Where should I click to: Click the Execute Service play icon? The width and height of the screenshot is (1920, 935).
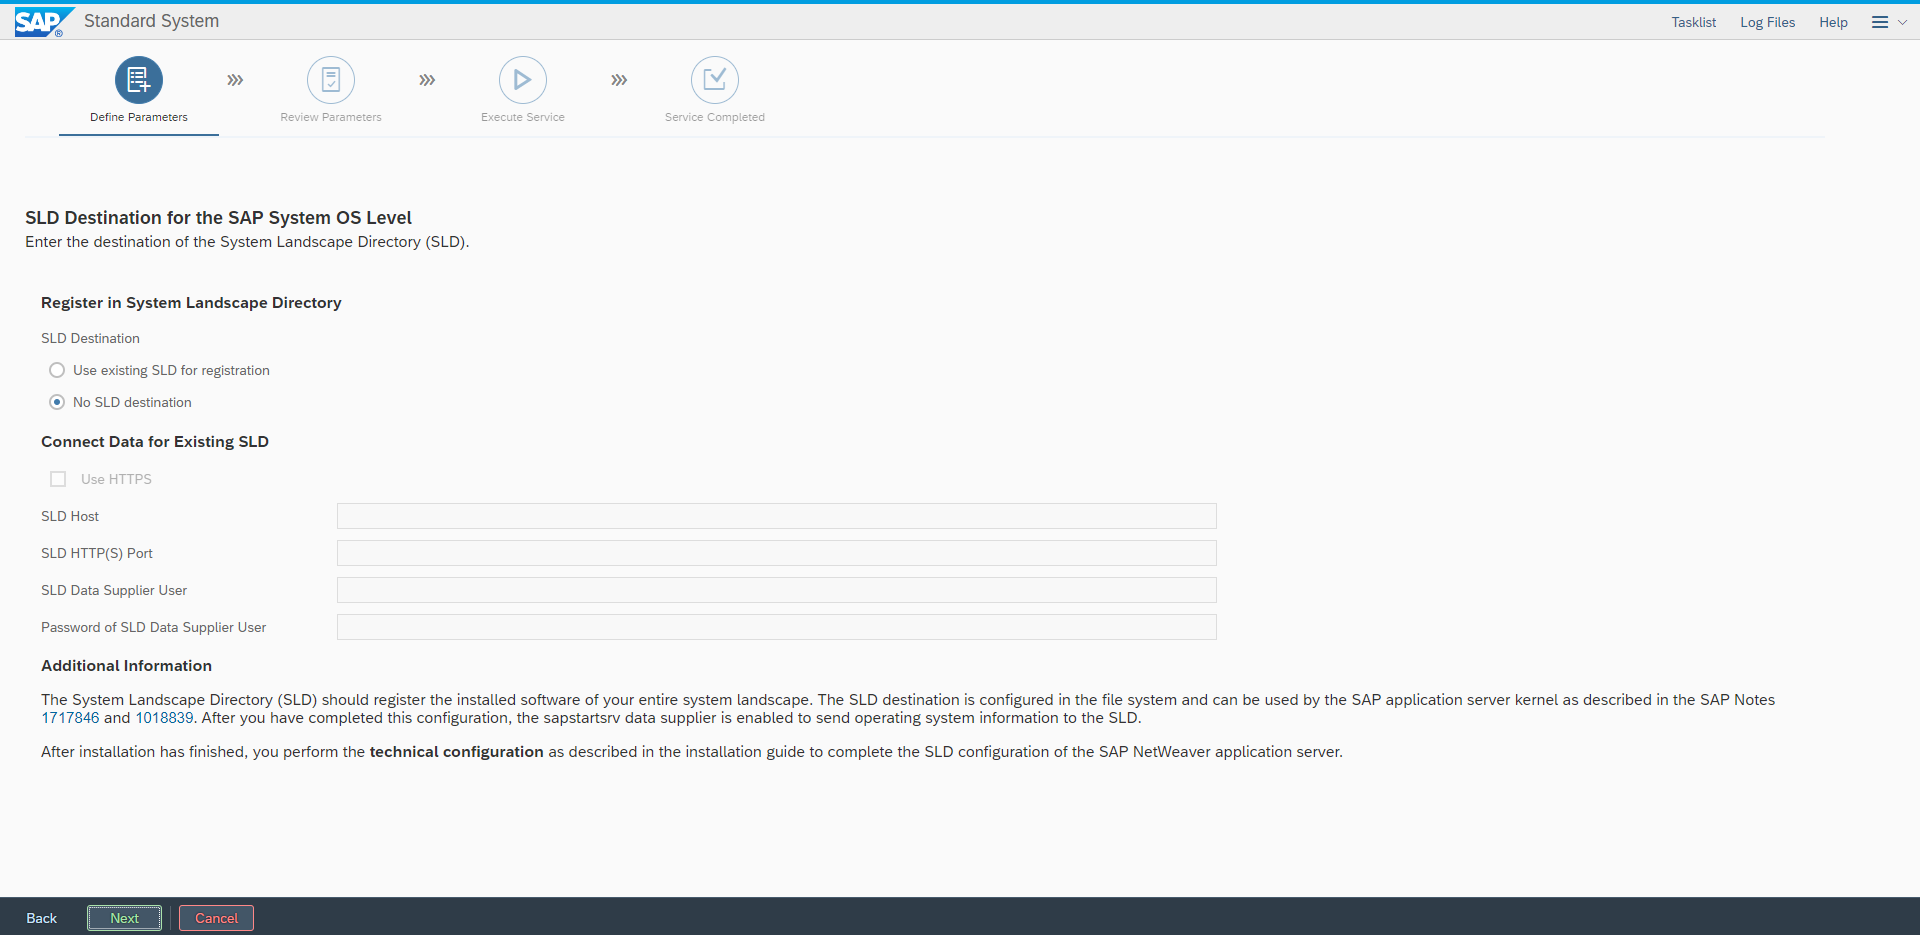coord(522,80)
